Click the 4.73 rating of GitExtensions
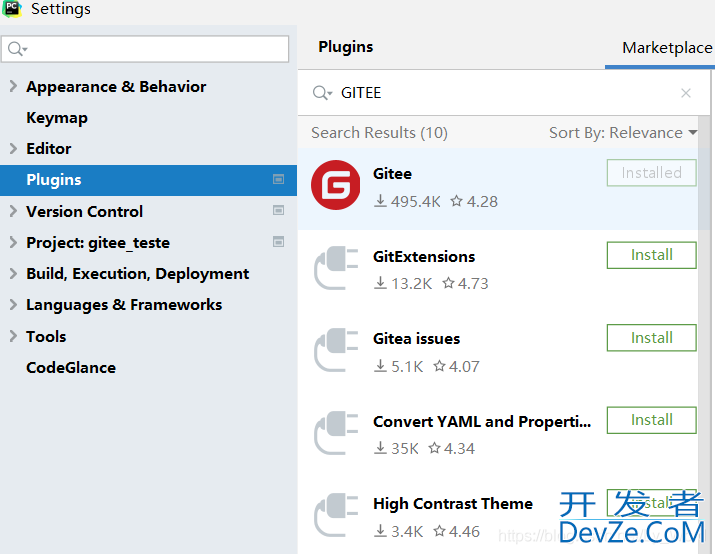 click(x=465, y=284)
